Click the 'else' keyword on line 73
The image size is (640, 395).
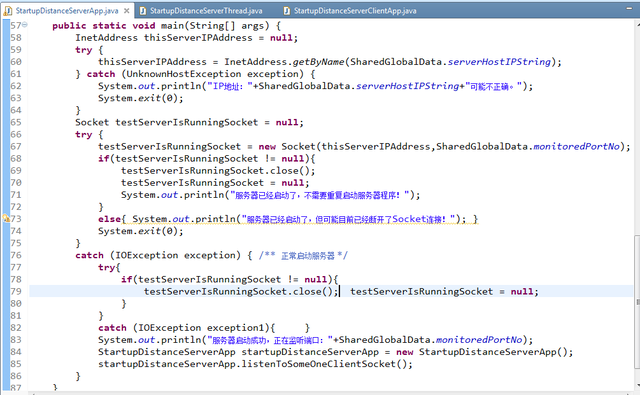pos(109,219)
